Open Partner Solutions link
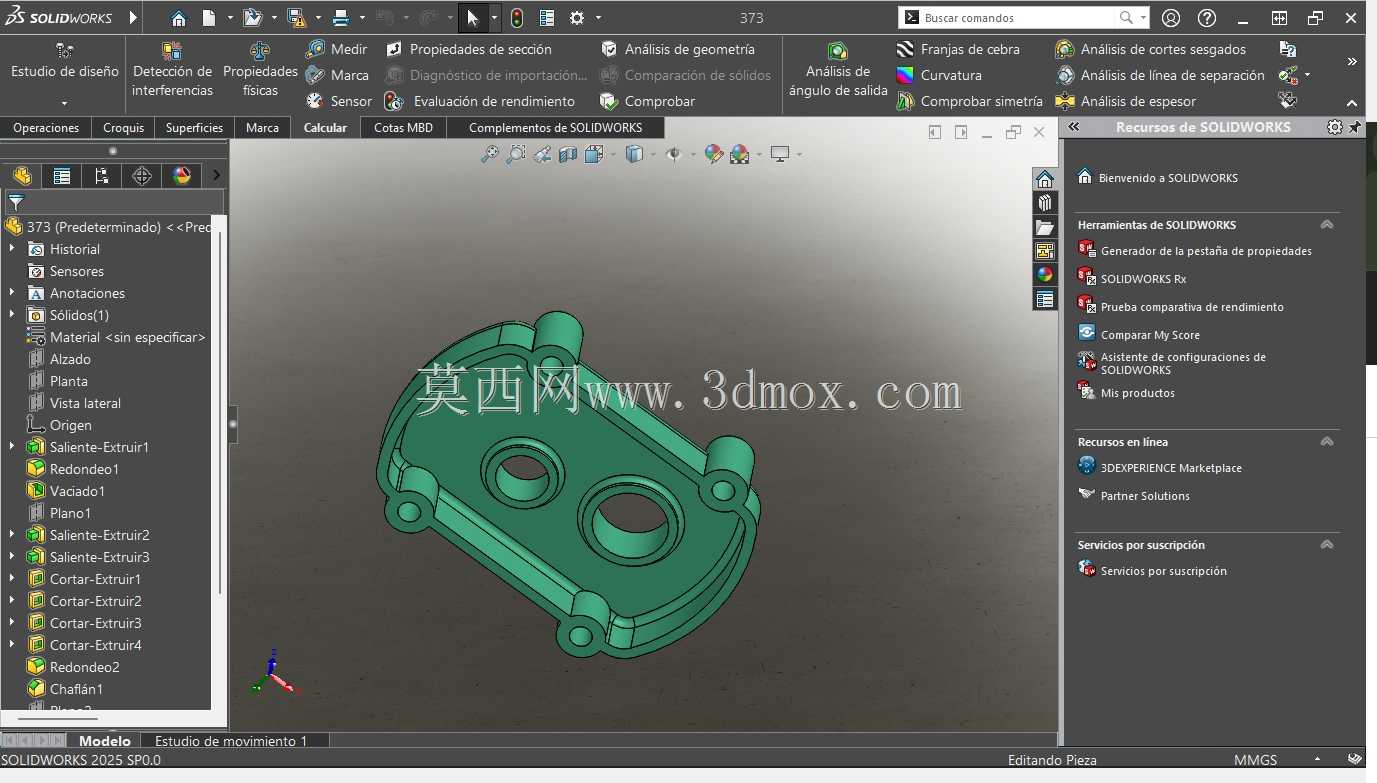1377x783 pixels. [x=1145, y=496]
